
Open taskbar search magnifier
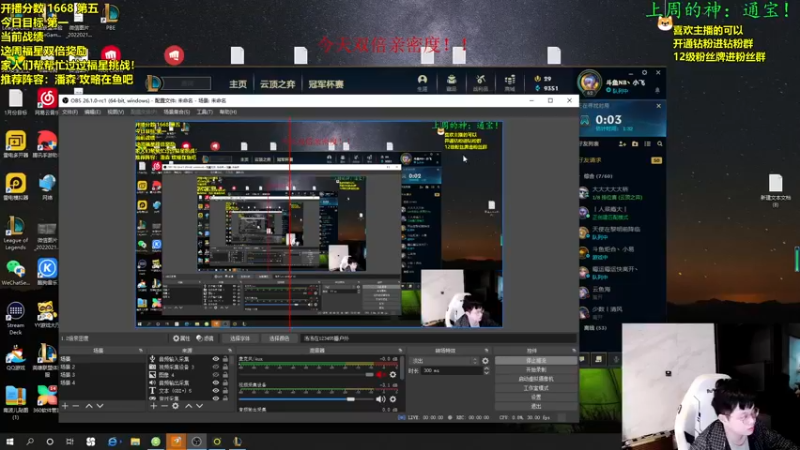(x=30, y=441)
